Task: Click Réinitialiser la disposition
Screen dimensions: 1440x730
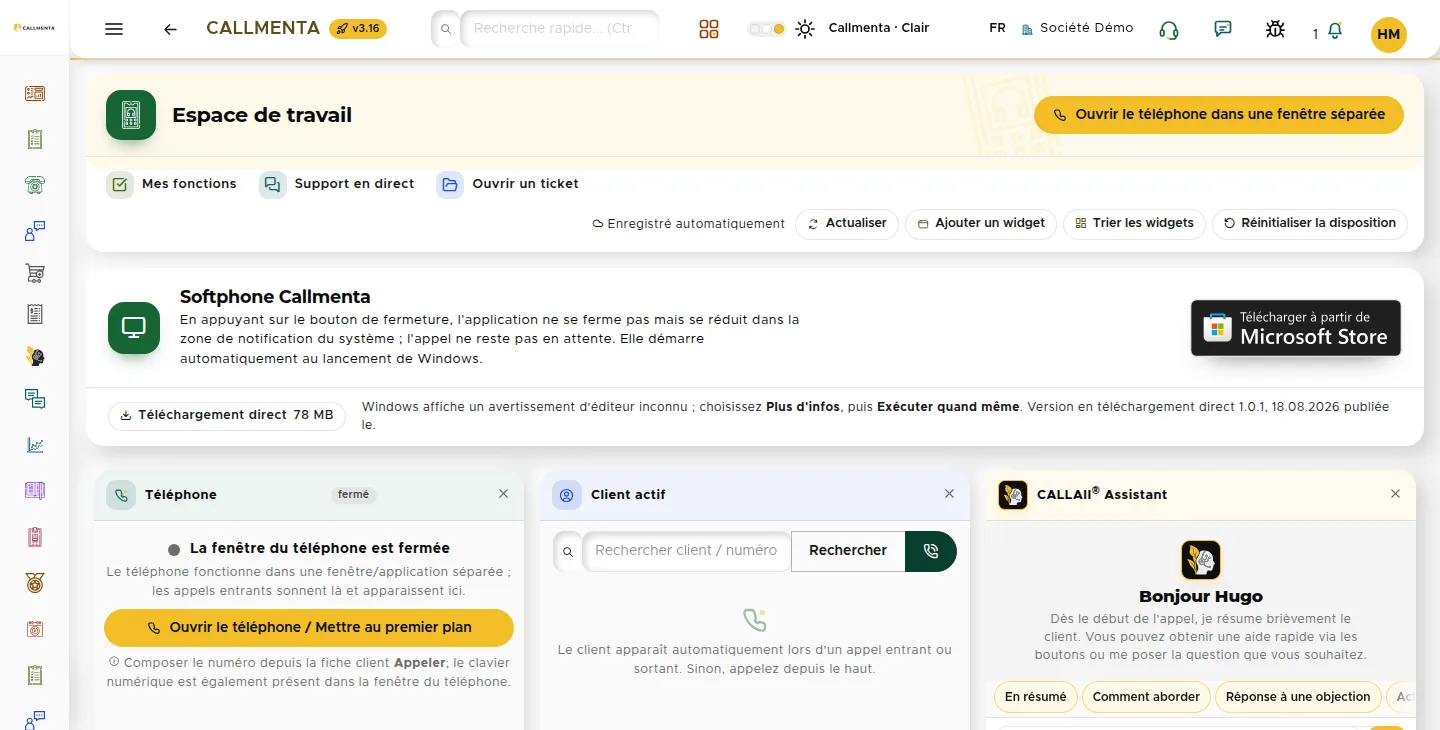Action: click(1310, 223)
